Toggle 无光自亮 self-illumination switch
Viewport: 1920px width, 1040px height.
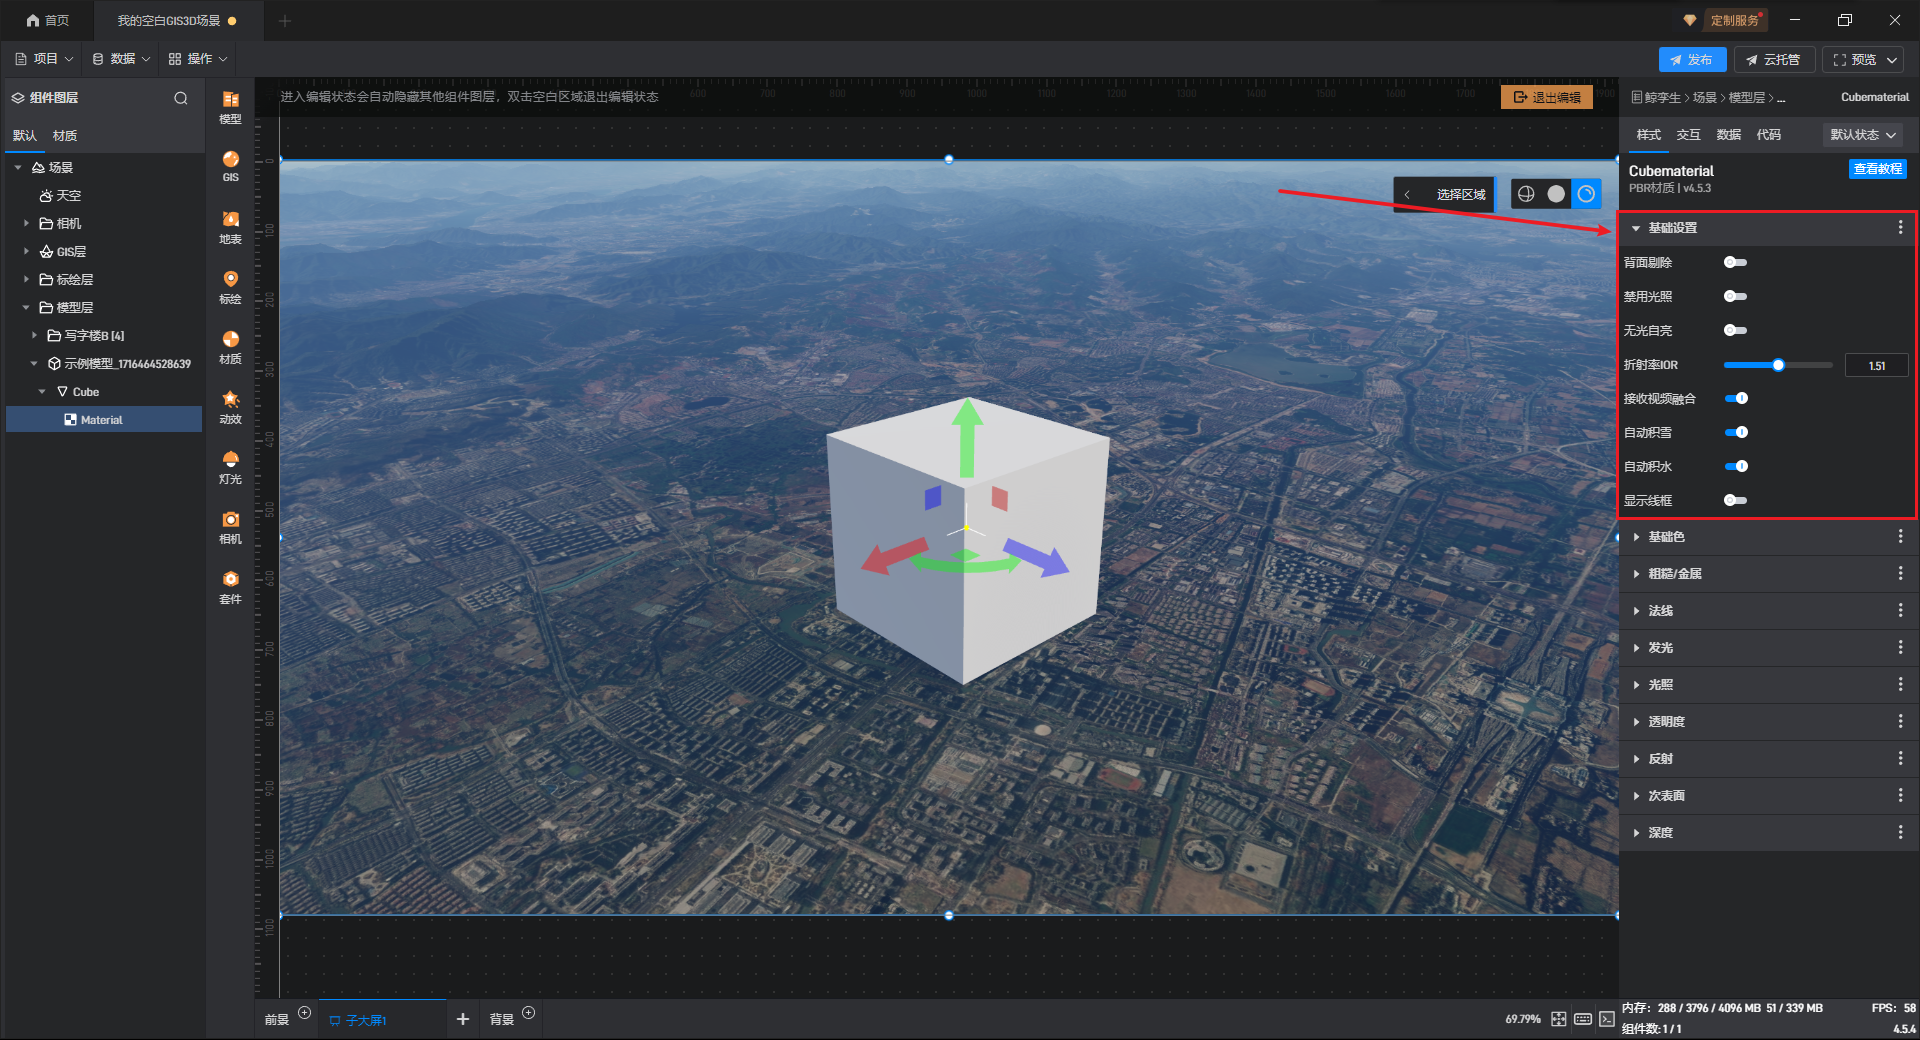point(1735,330)
